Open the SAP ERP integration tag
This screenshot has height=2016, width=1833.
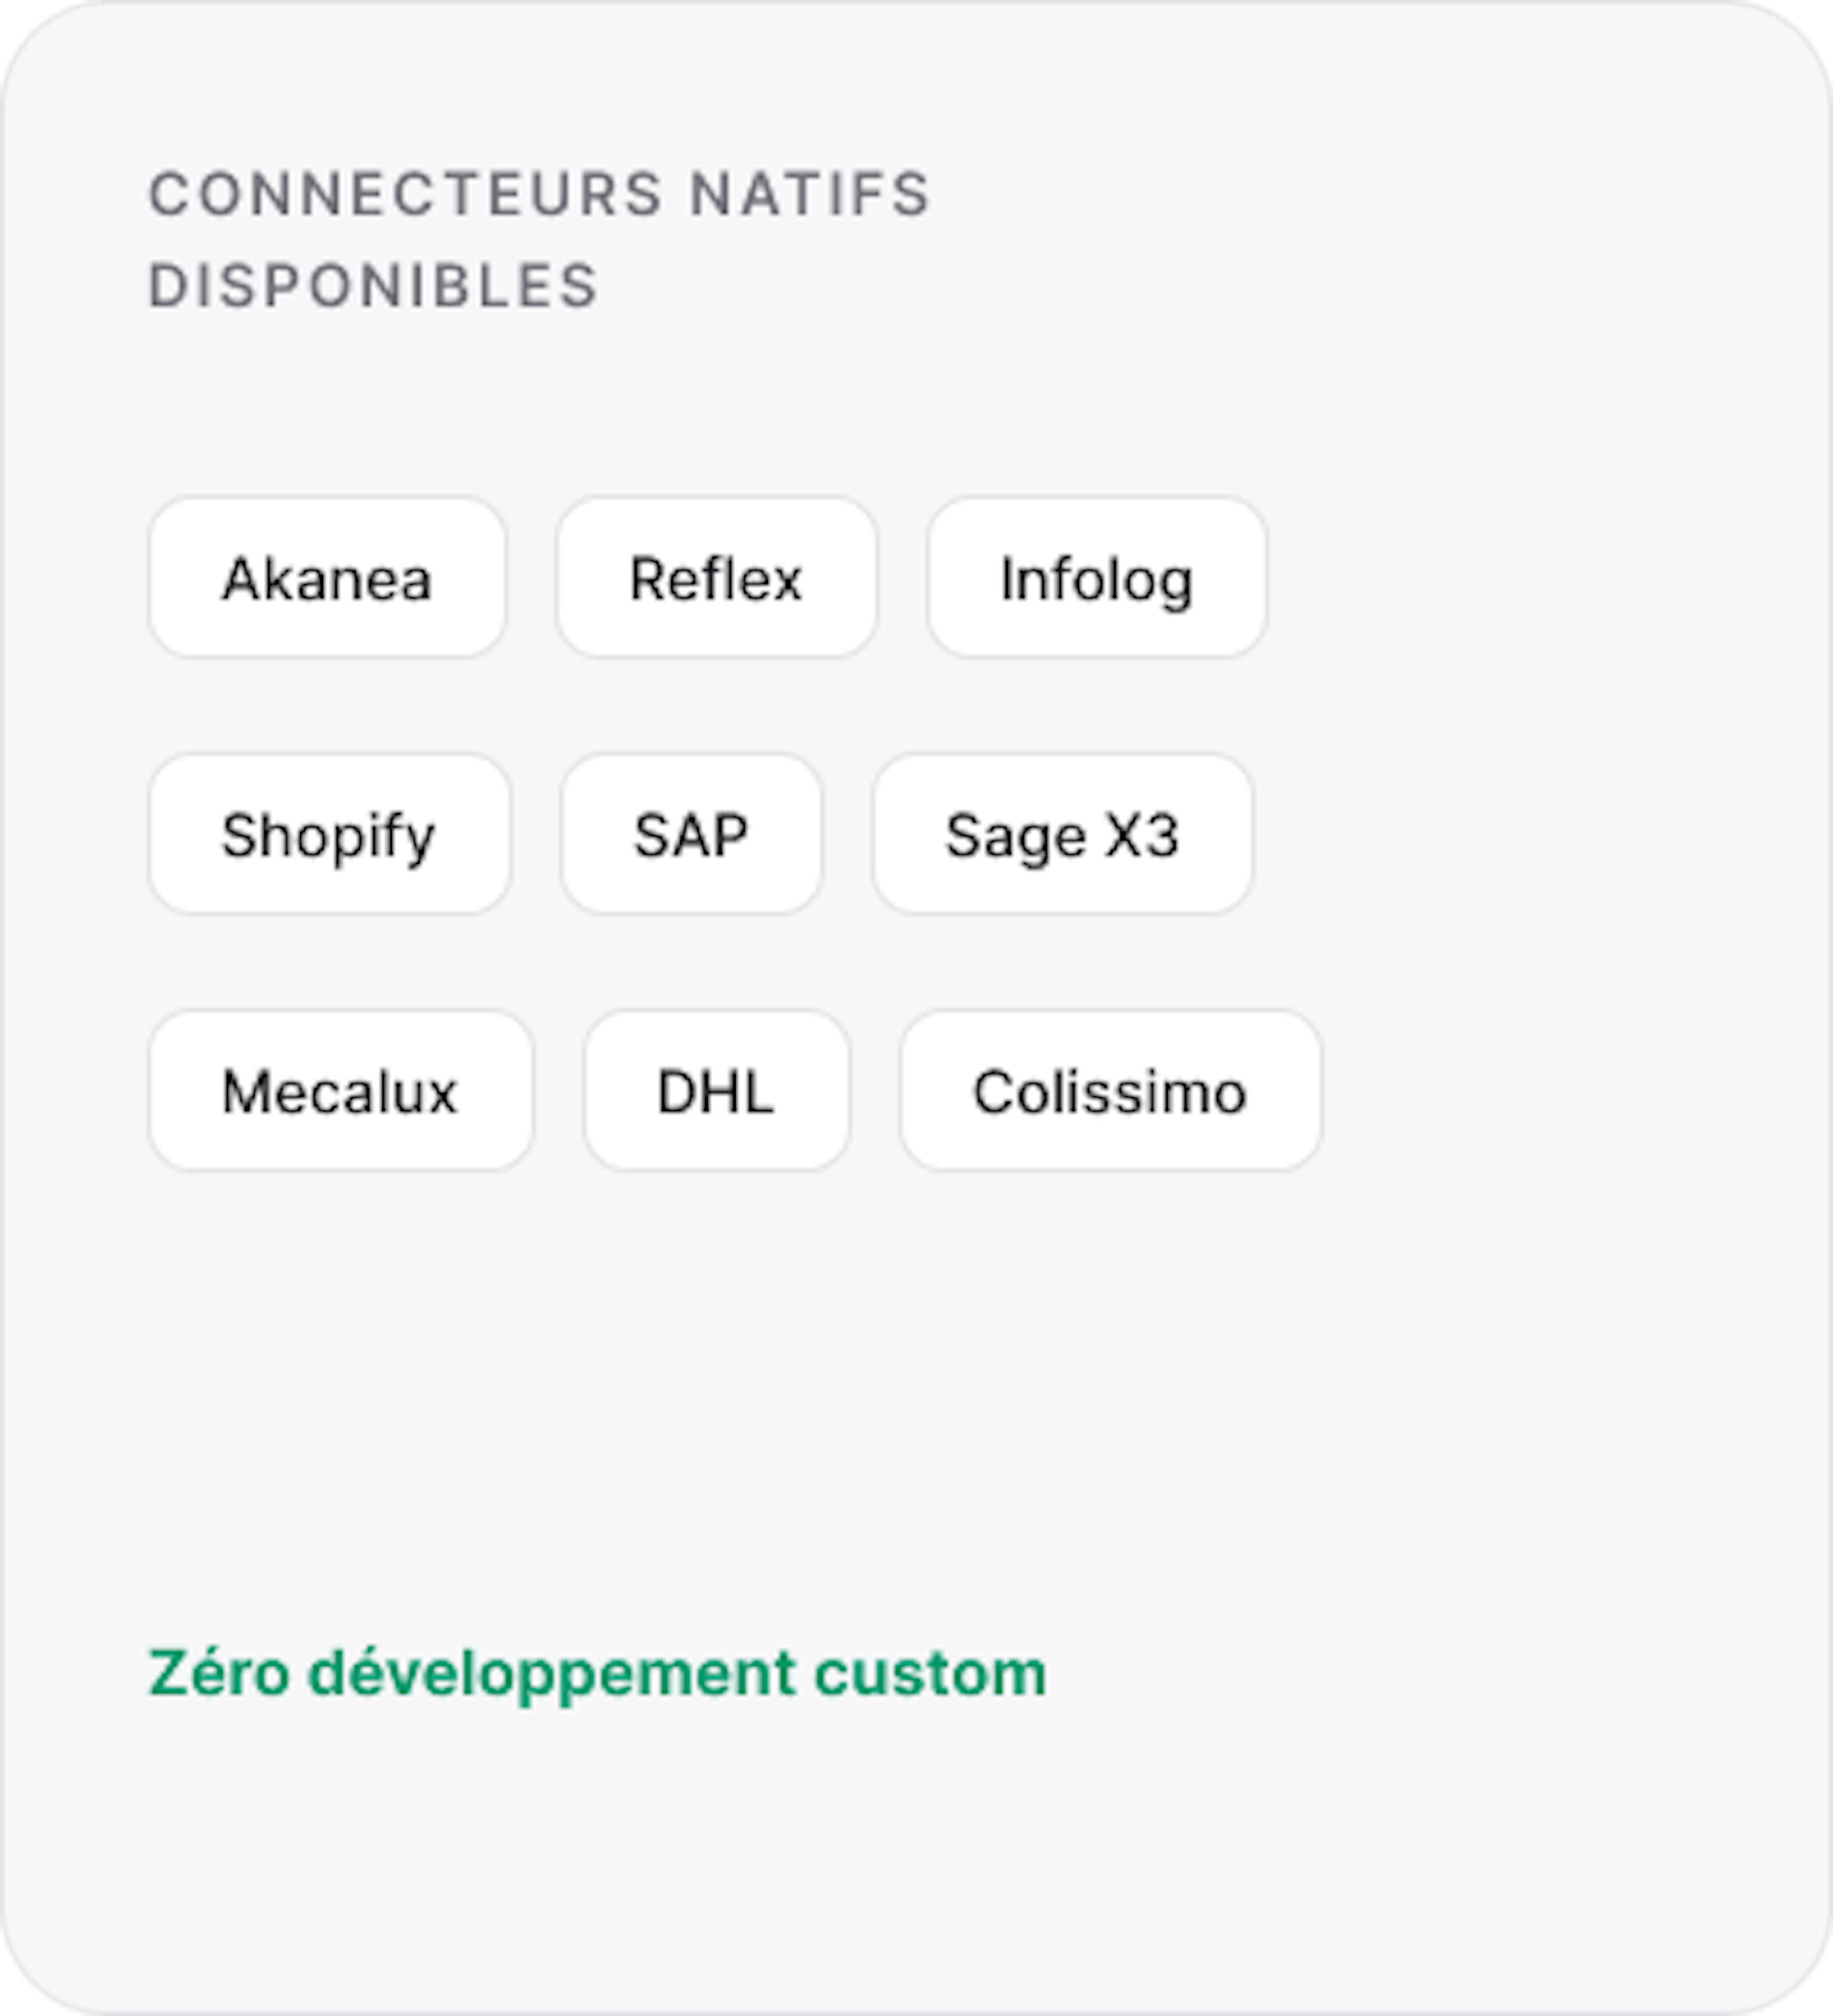(691, 834)
